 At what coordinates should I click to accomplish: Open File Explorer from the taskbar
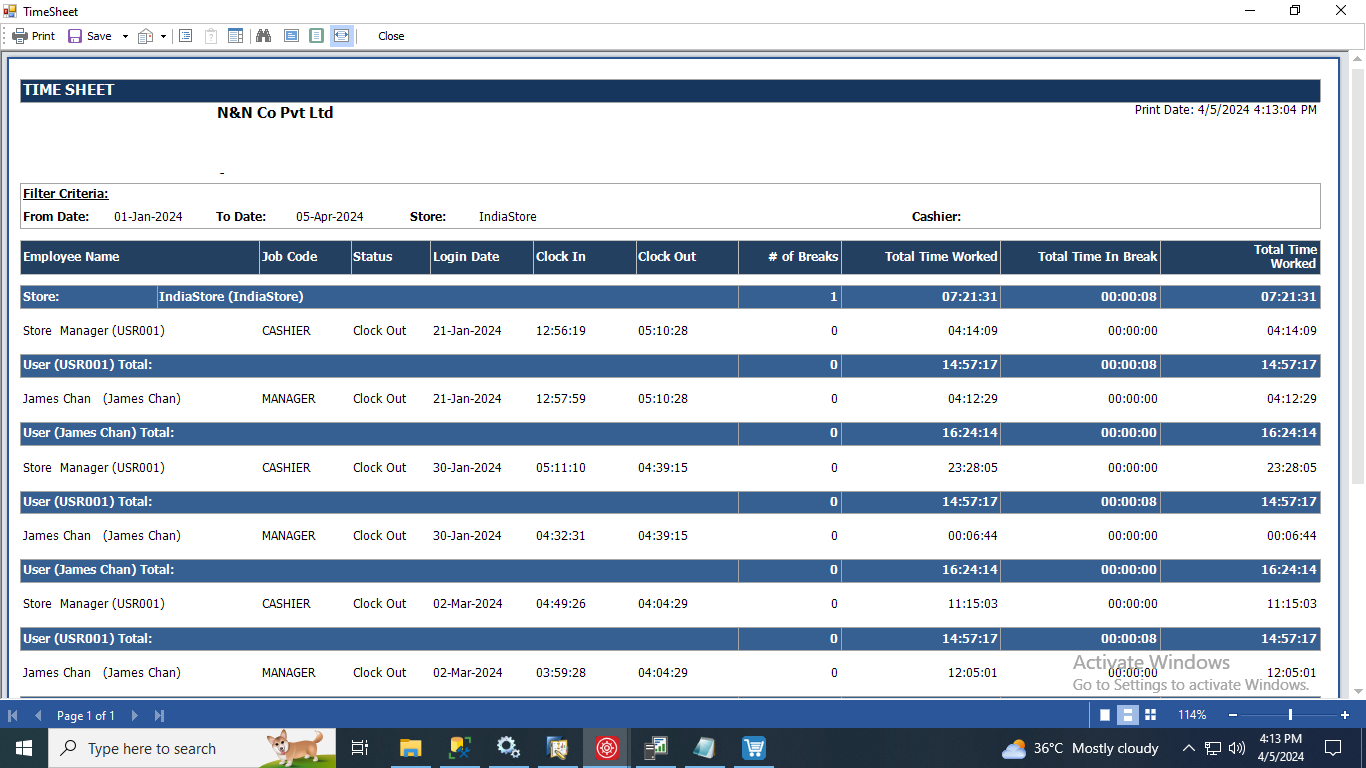[x=410, y=748]
